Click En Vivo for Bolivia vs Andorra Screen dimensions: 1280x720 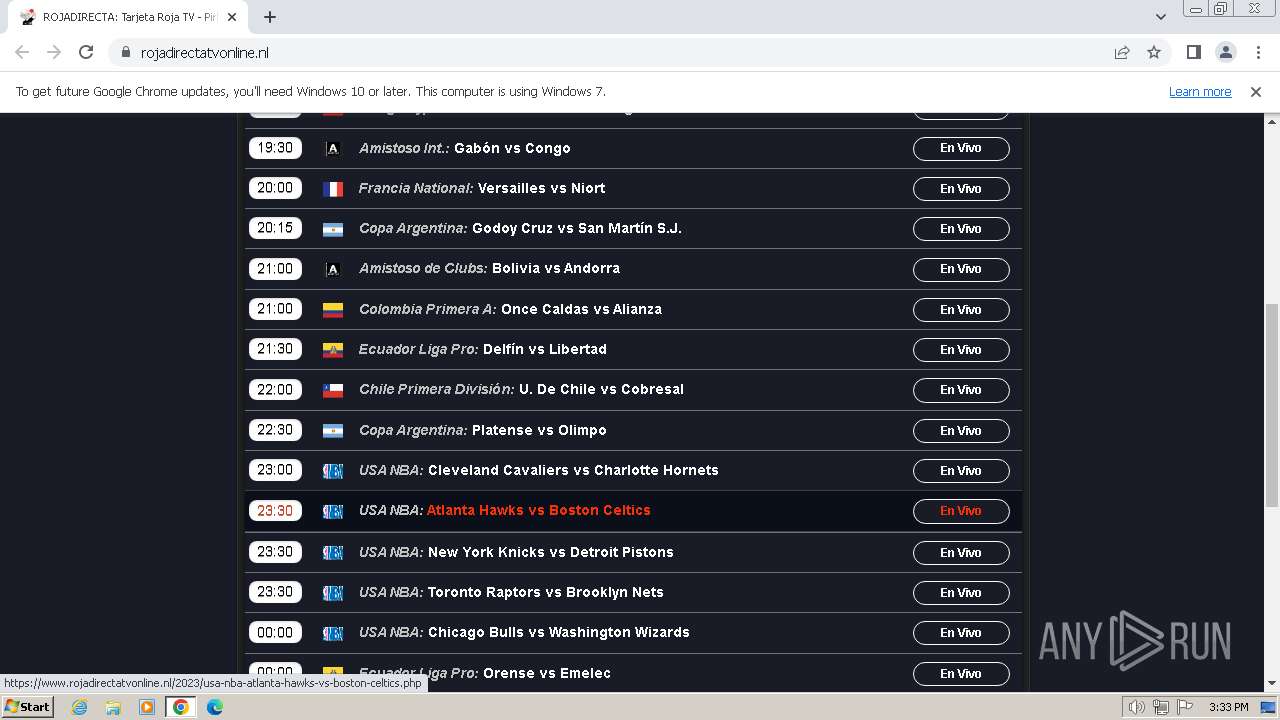[961, 269]
